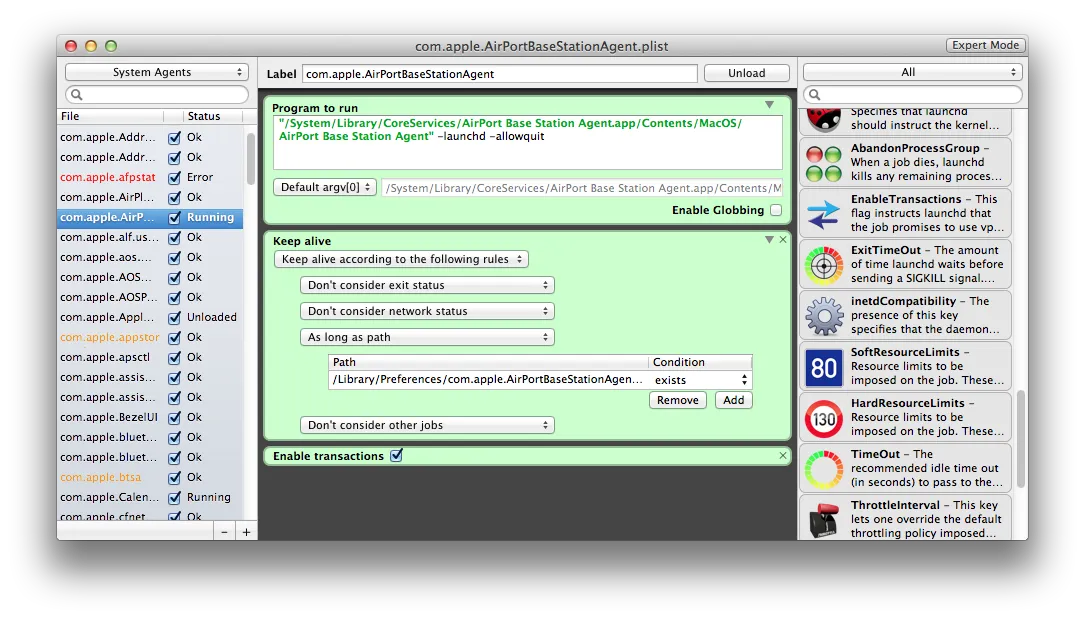Screen dimensions: 1085x619
Task: Click the magnifier icon in the keys search field
Action: tap(813, 93)
